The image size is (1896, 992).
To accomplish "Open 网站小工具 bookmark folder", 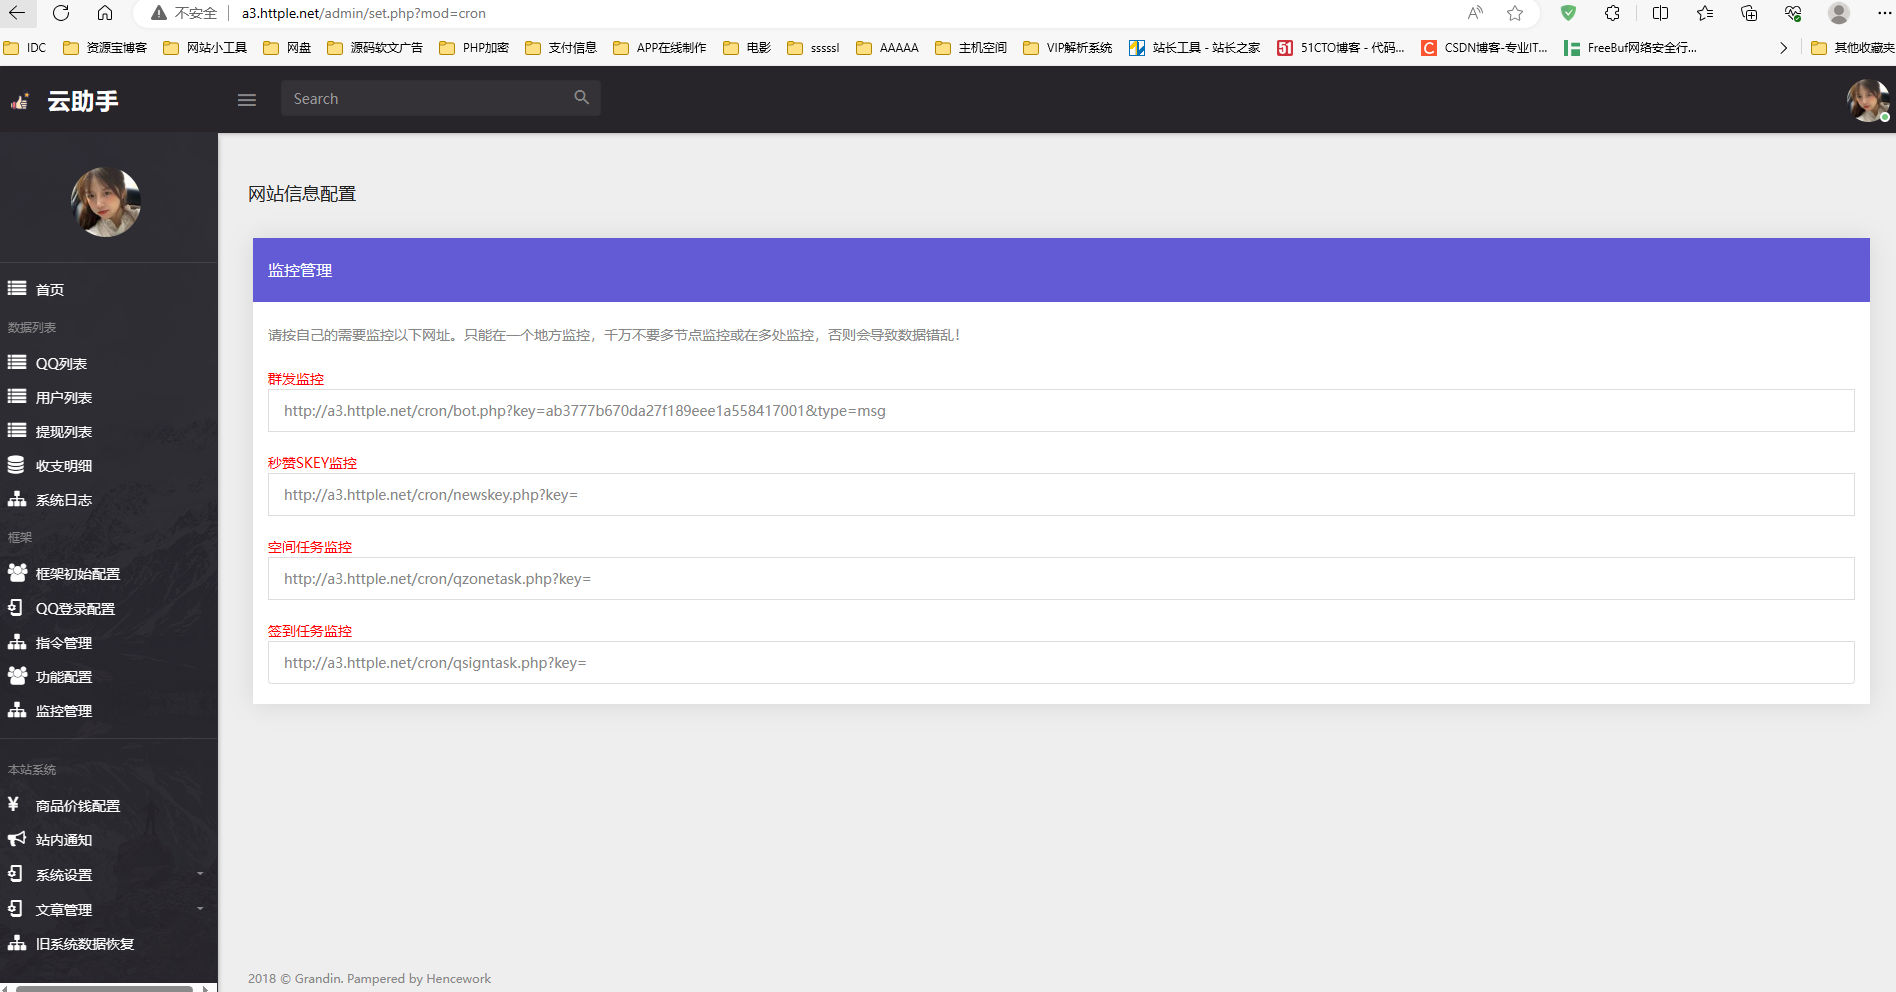I will click(205, 47).
